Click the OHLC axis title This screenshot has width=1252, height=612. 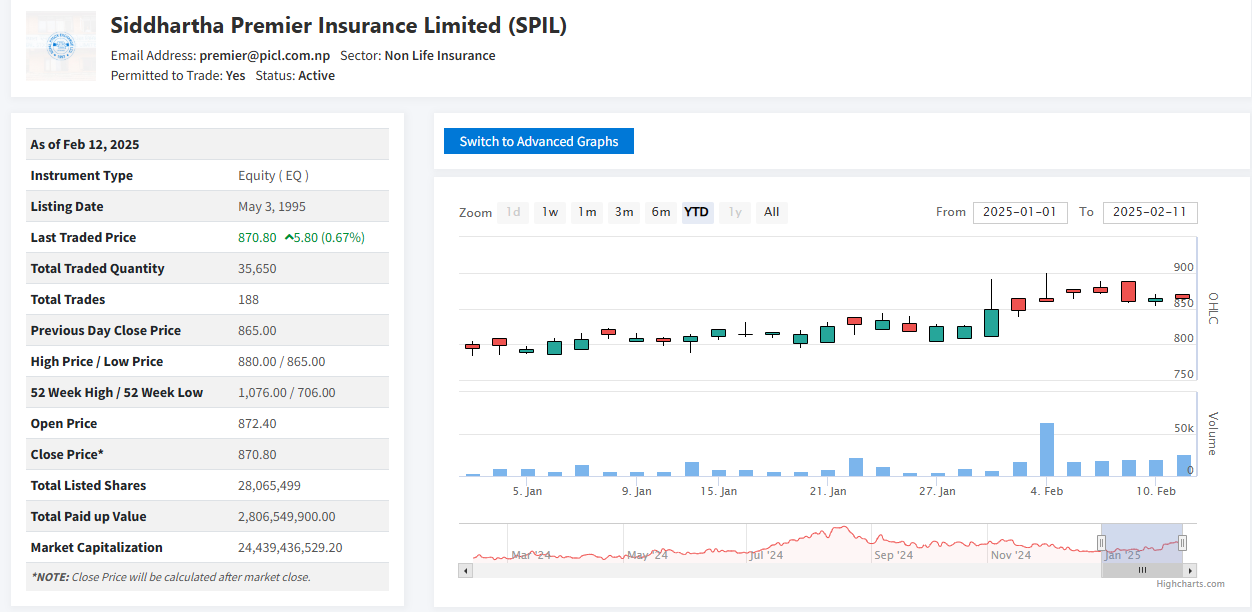click(x=1213, y=308)
